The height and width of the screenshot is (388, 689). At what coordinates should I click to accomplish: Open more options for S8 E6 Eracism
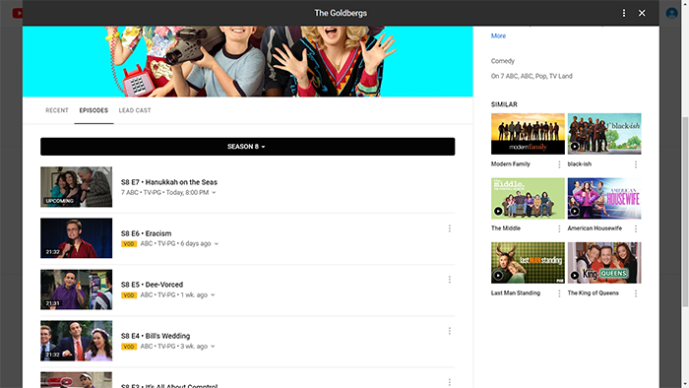[x=449, y=228]
